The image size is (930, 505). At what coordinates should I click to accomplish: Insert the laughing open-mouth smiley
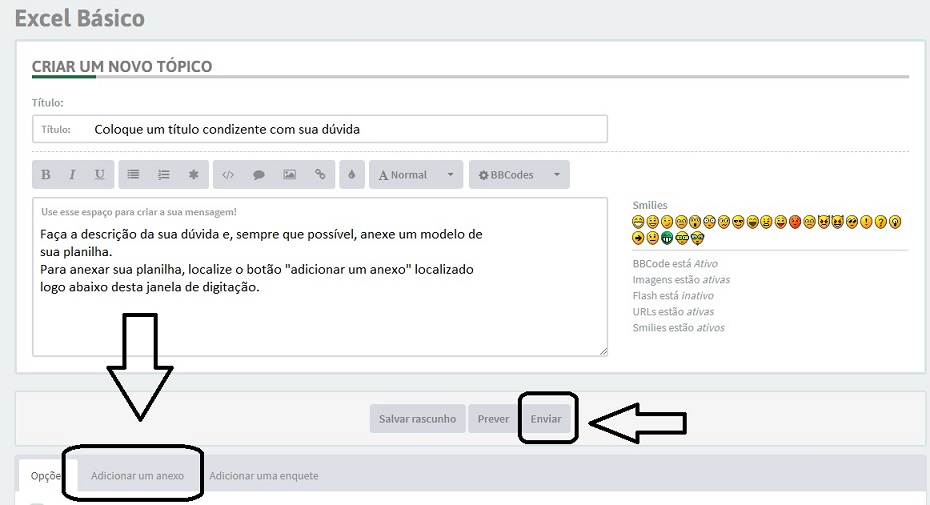(x=753, y=222)
